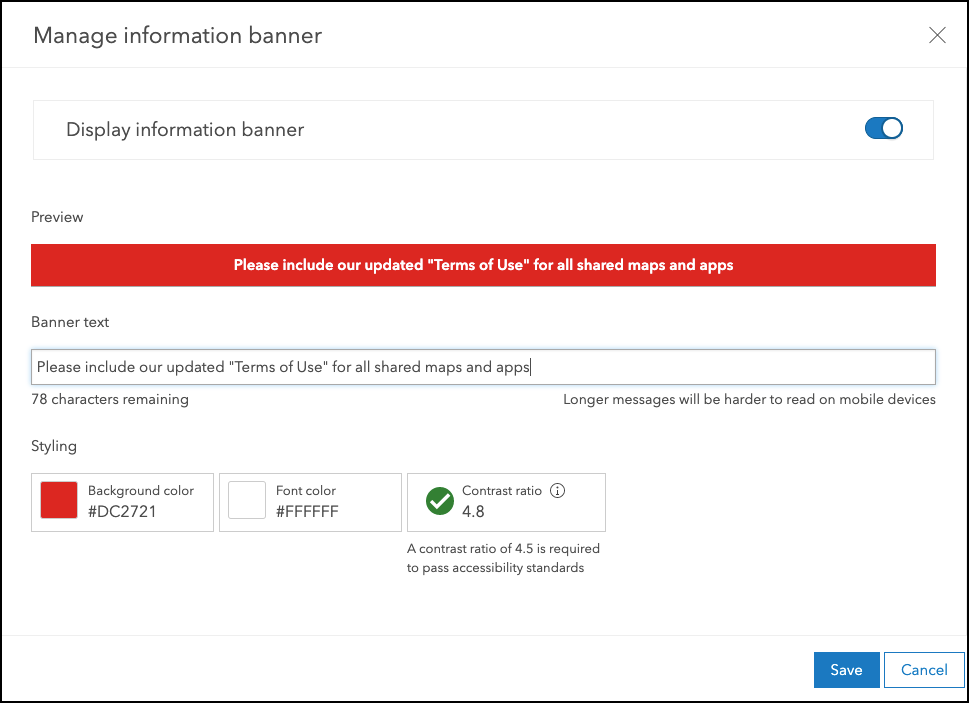The width and height of the screenshot is (969, 703).
Task: Click the accessibility standards note text
Action: (503, 558)
